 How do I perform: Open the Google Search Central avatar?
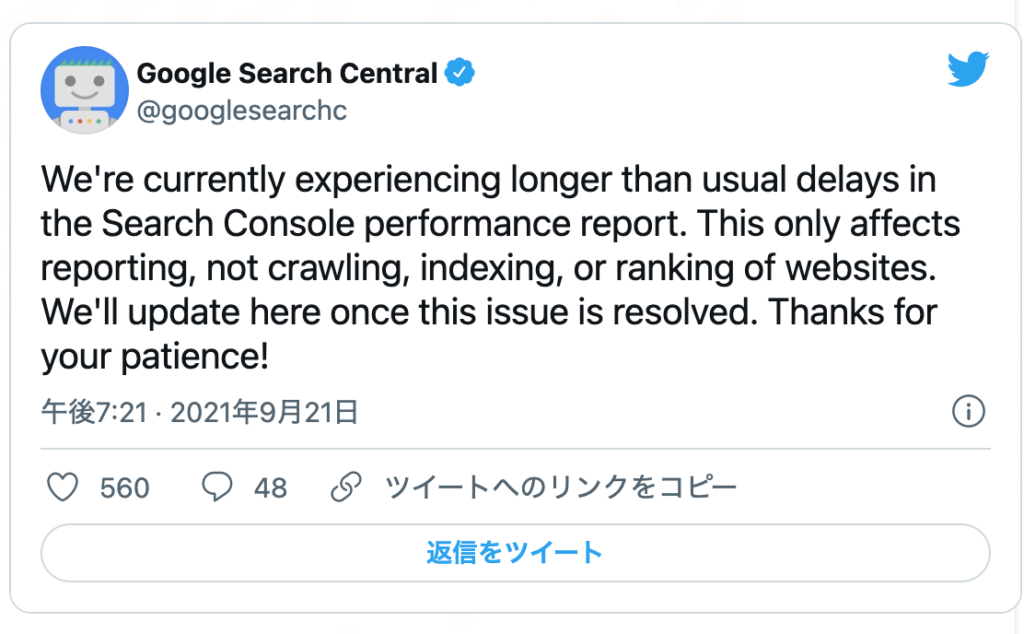tap(85, 90)
